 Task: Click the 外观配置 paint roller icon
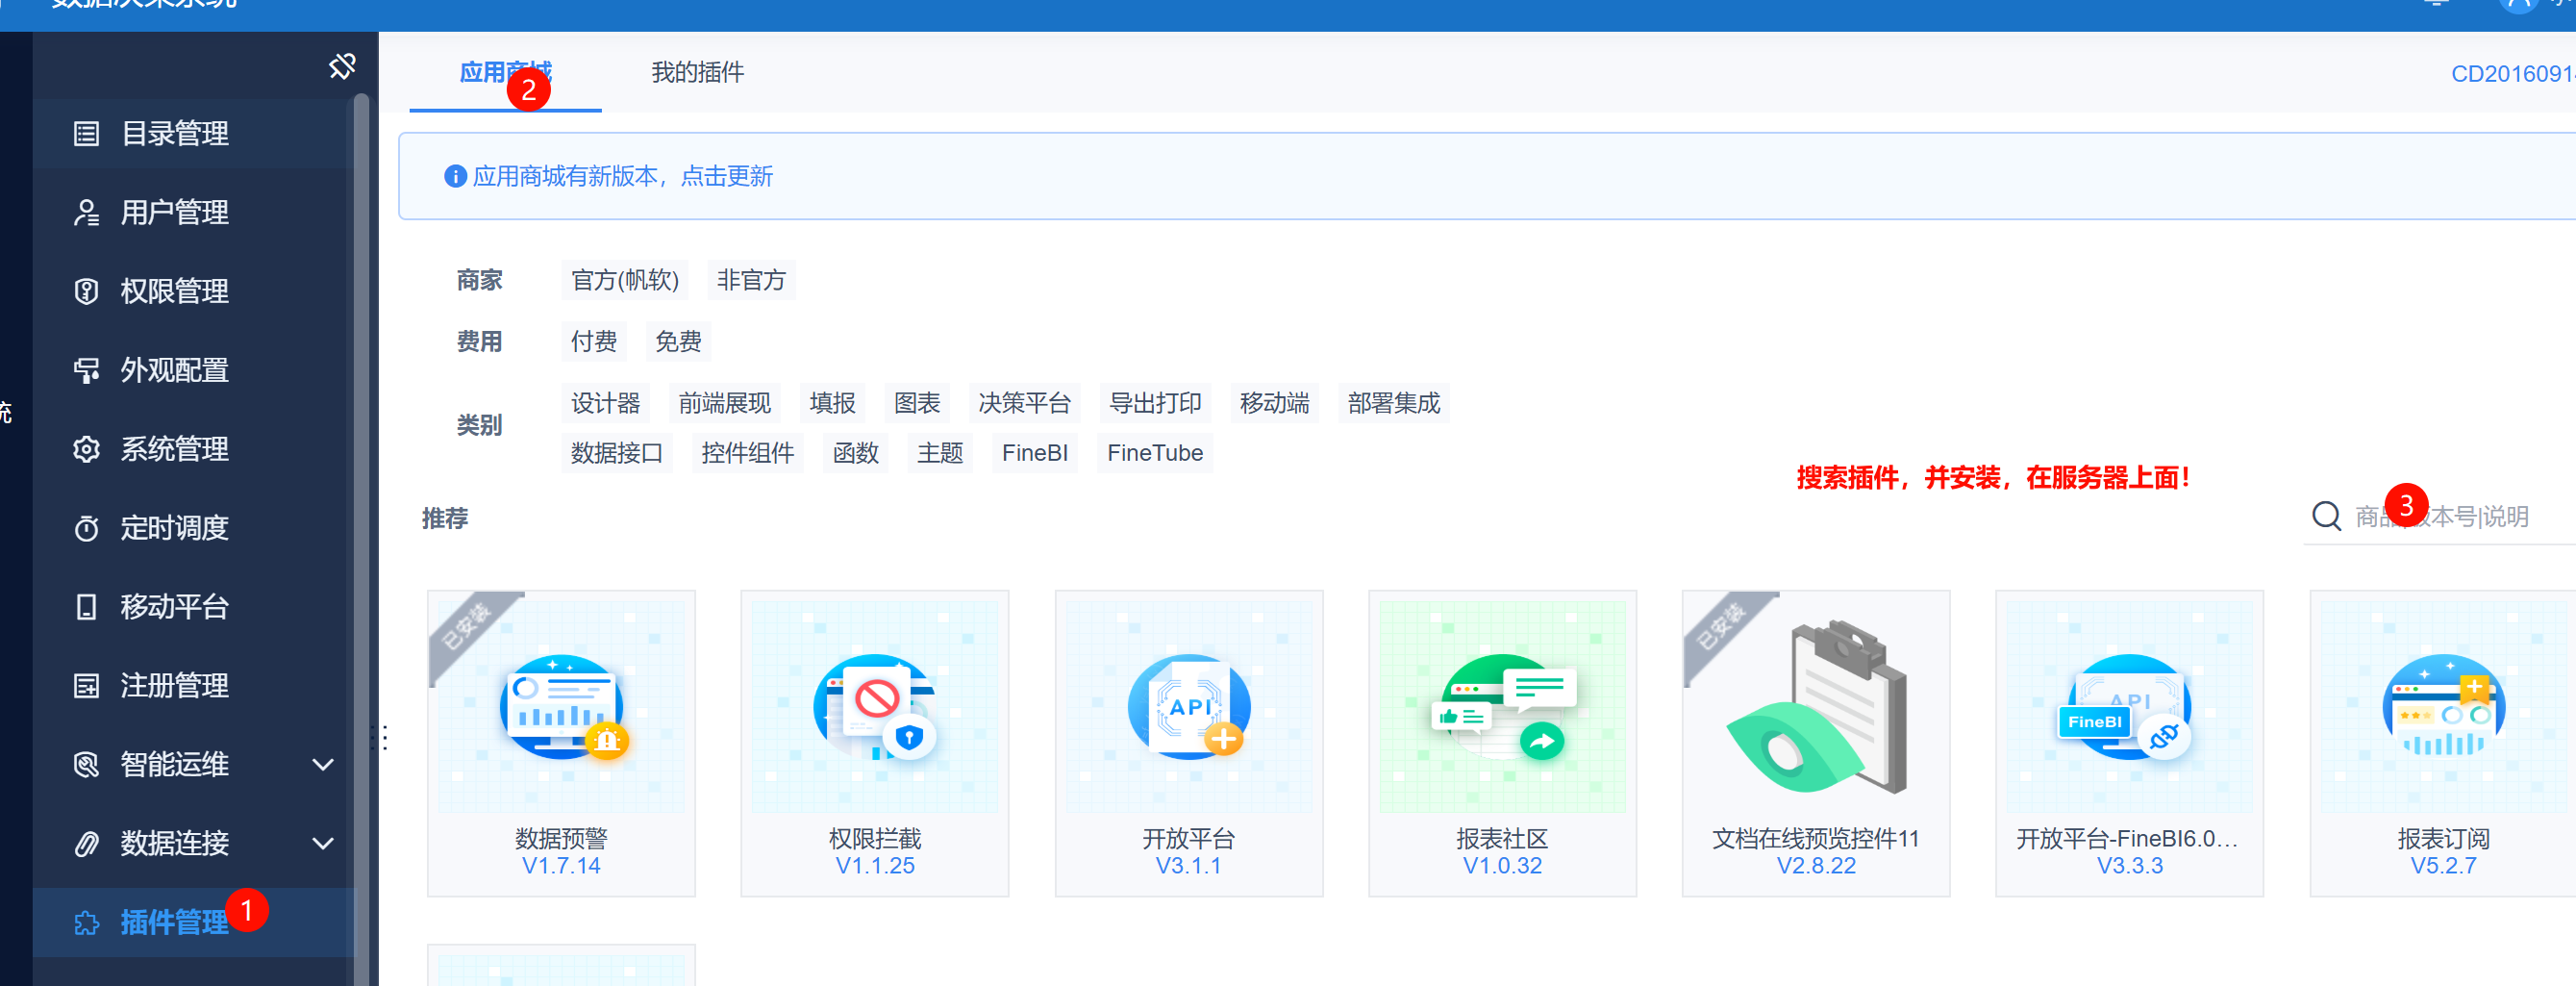[87, 371]
